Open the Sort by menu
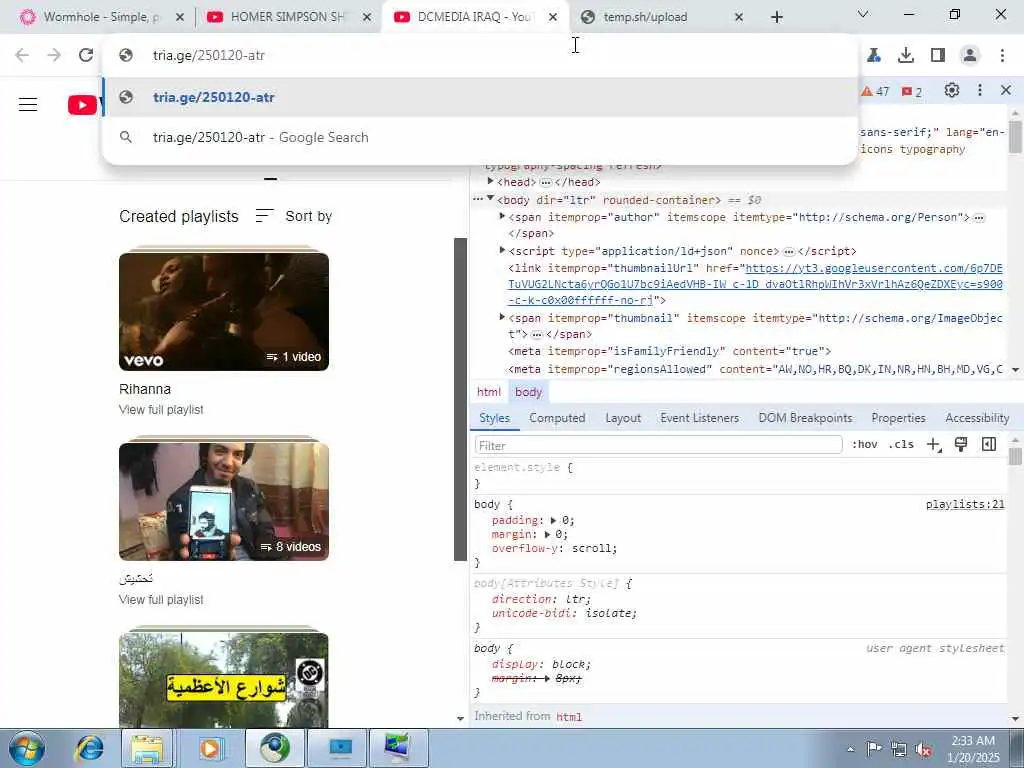This screenshot has height=768, width=1024. click(294, 216)
